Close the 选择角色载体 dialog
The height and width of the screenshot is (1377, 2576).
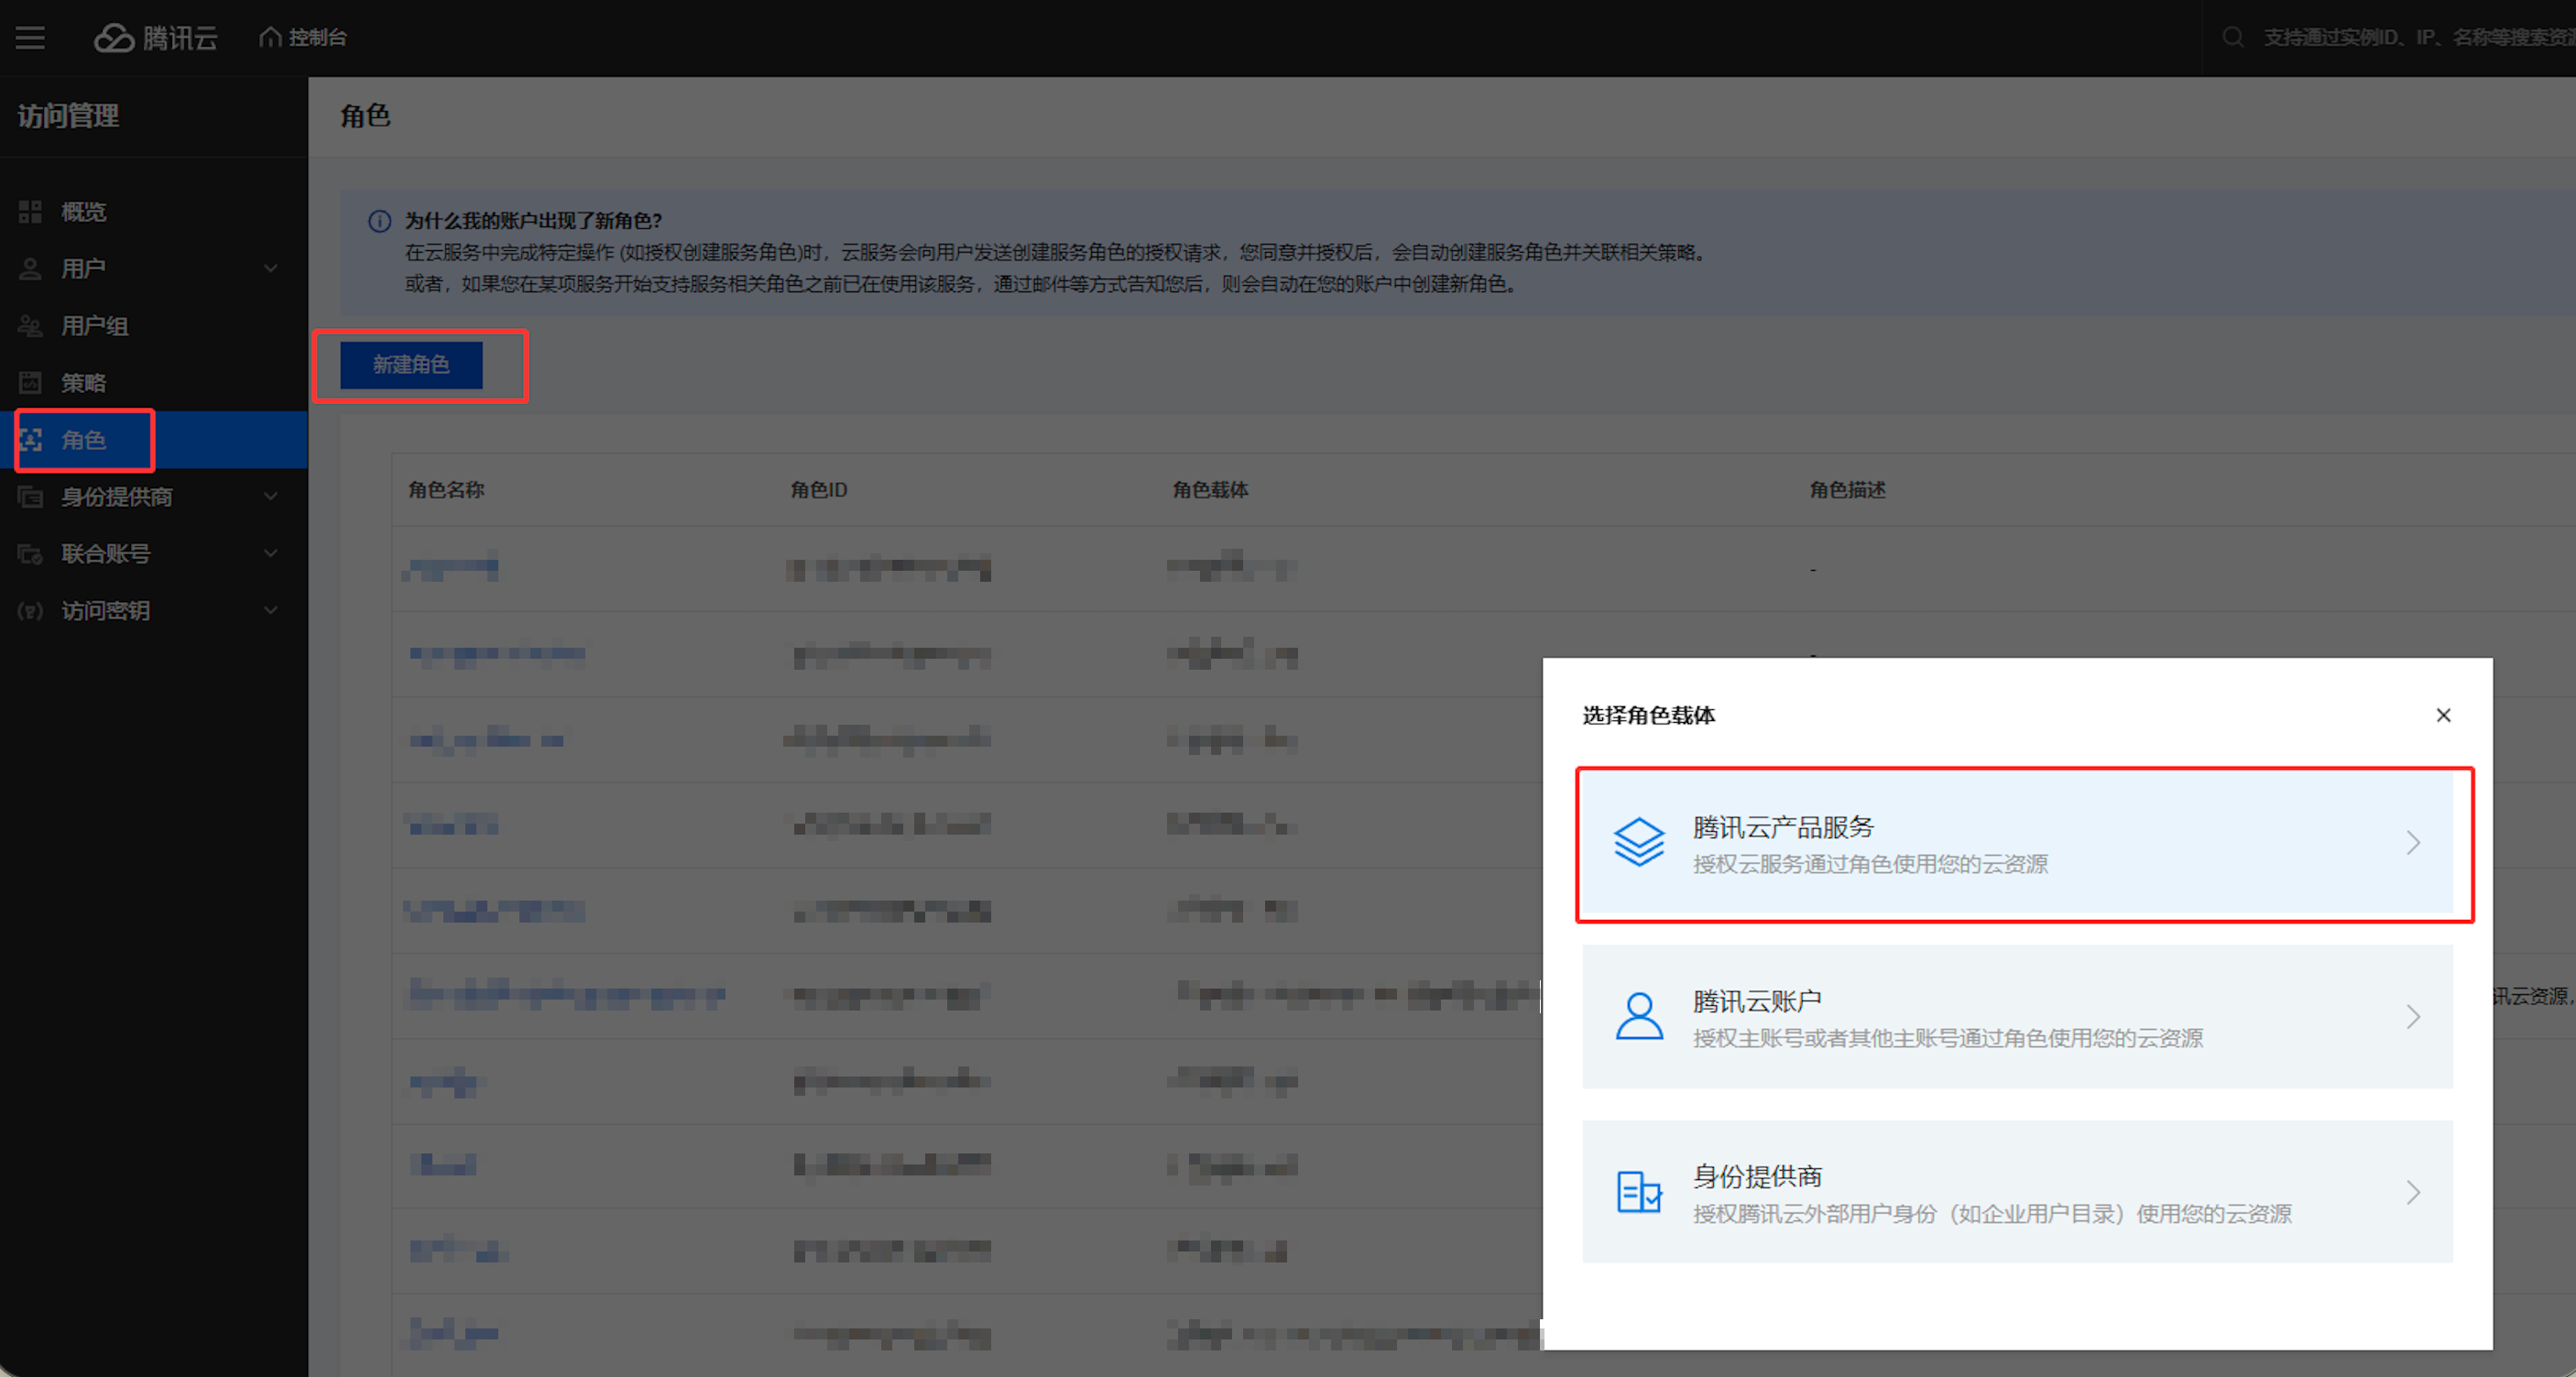coord(2443,716)
